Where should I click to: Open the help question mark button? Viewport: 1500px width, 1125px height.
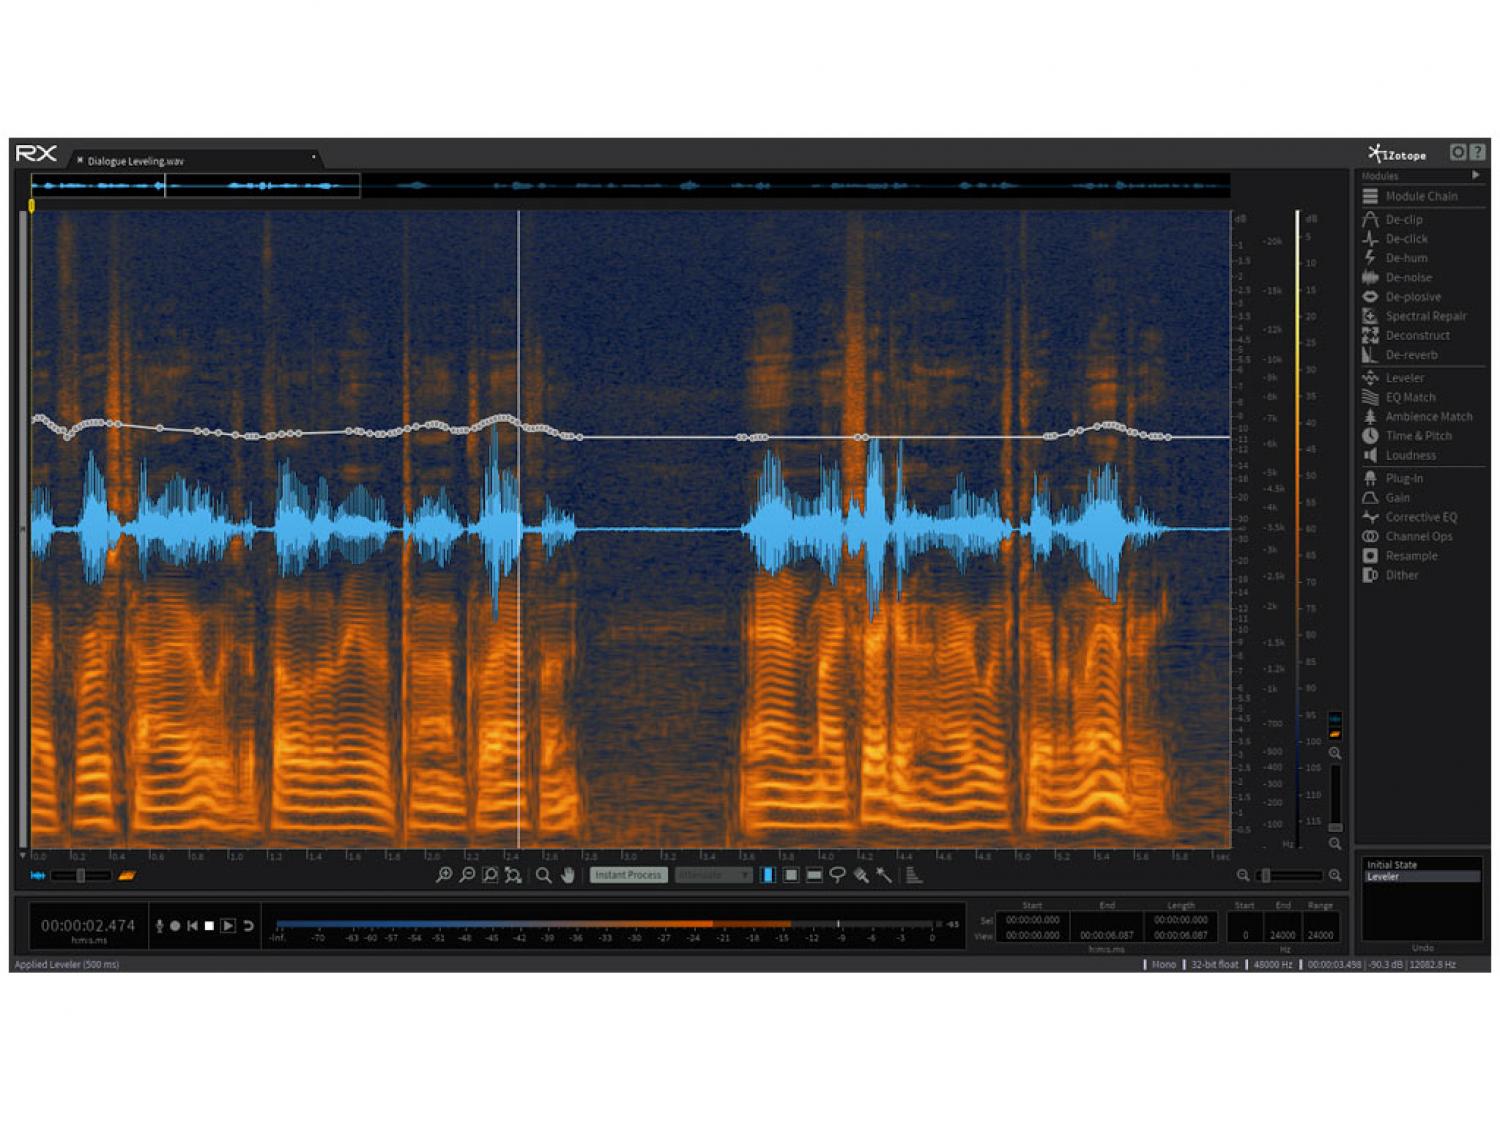click(x=1477, y=152)
